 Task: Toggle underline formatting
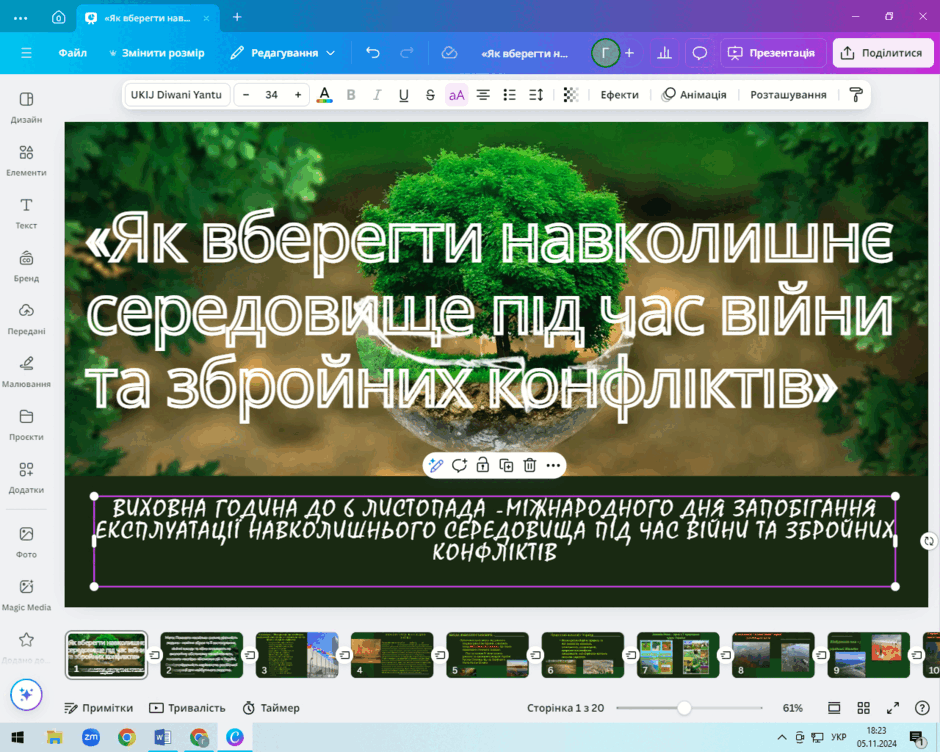click(x=403, y=95)
